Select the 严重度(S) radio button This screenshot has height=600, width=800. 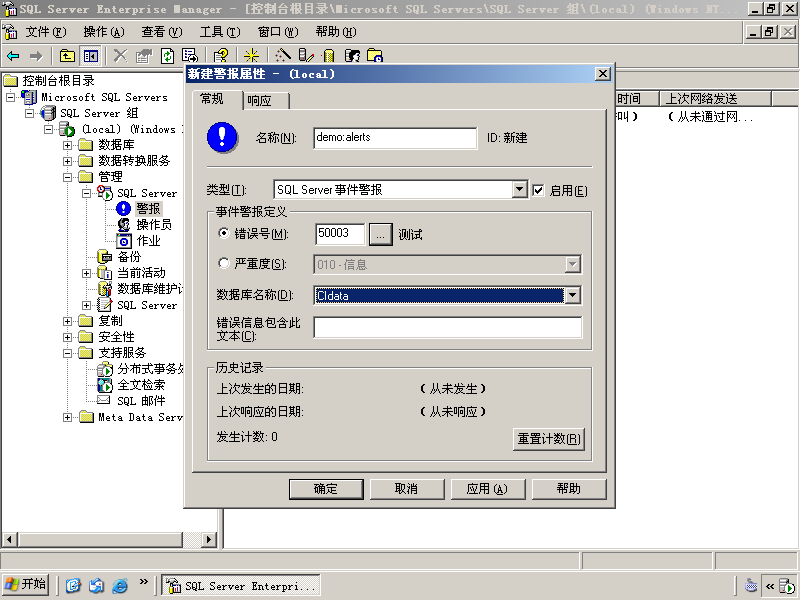pyautogui.click(x=223, y=263)
